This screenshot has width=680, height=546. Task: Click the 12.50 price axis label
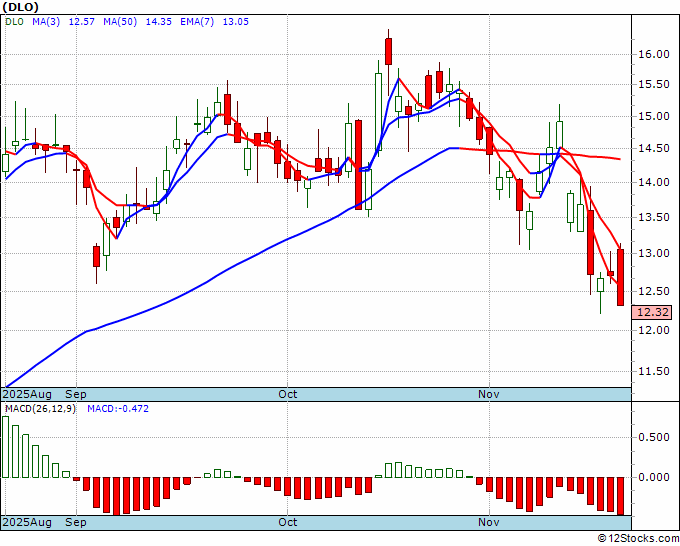654,291
